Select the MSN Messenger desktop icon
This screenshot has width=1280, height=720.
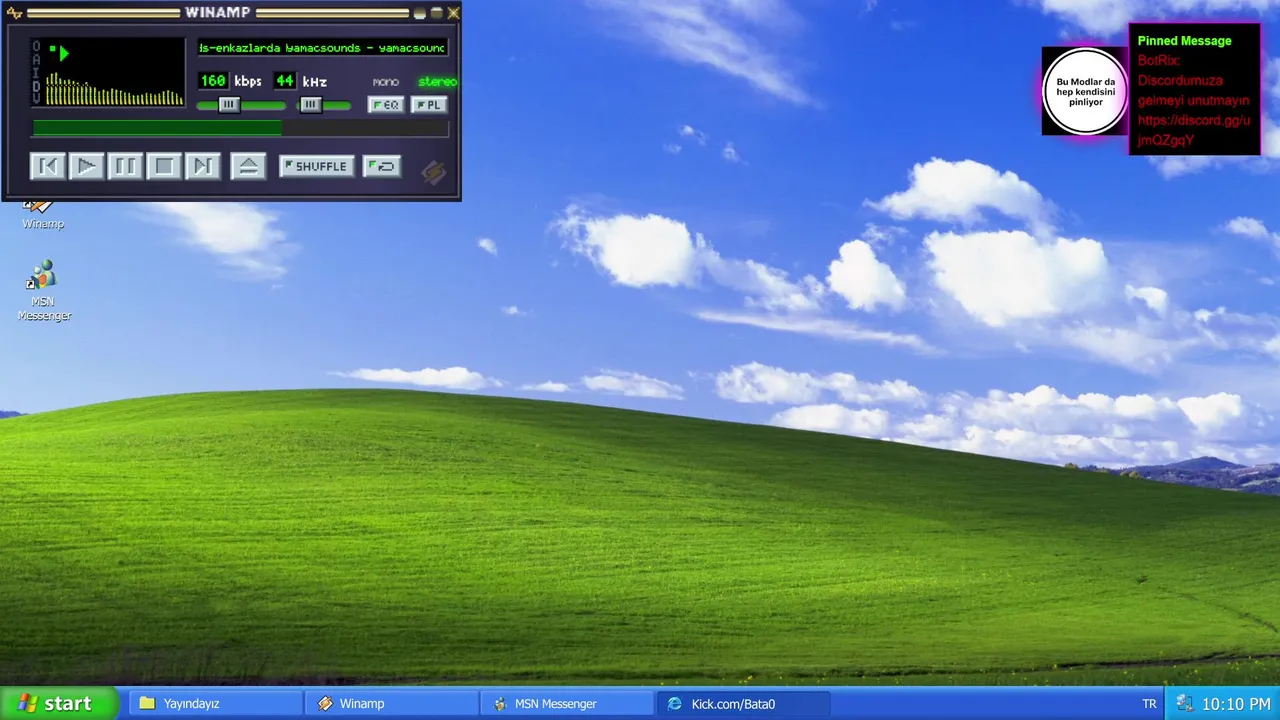click(44, 290)
